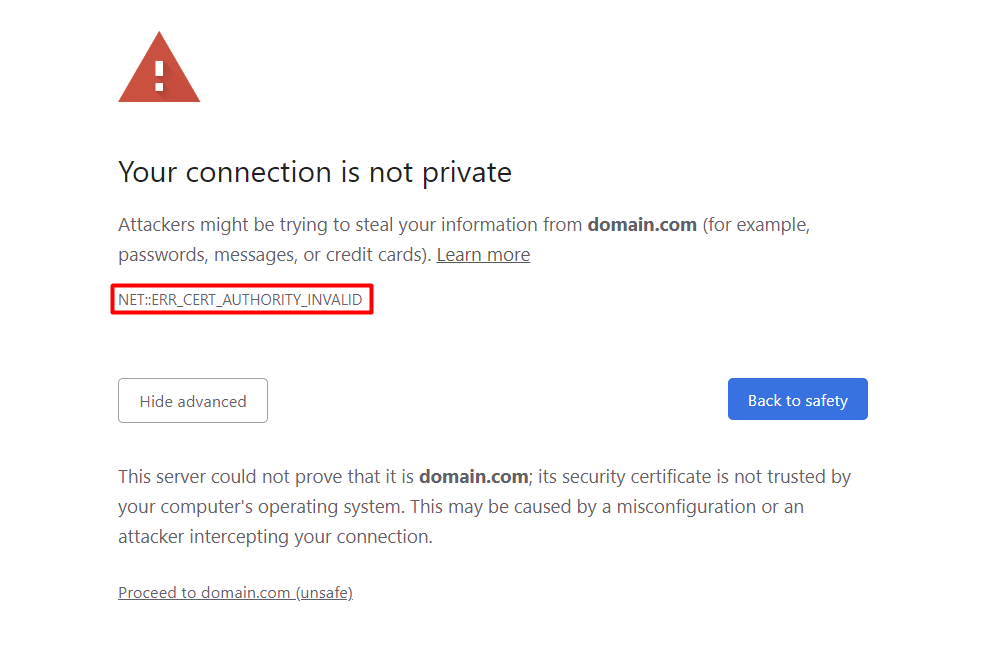Click the bold domain.com in the server explanation paragraph

[473, 476]
